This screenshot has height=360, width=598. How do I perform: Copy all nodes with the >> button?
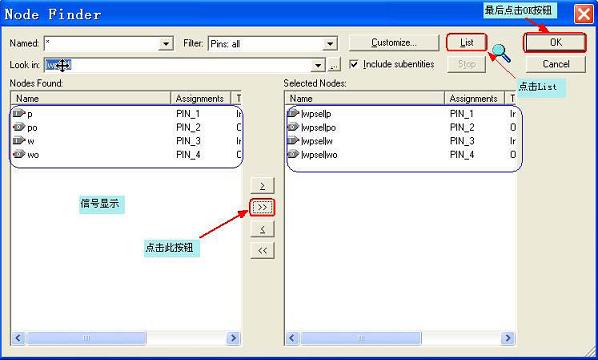[x=262, y=207]
